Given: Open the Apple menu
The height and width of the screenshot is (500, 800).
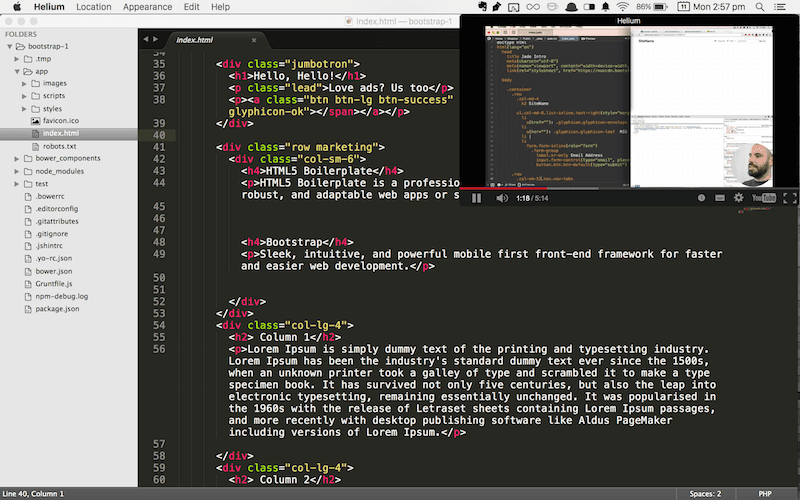Looking at the screenshot, I should [17, 7].
